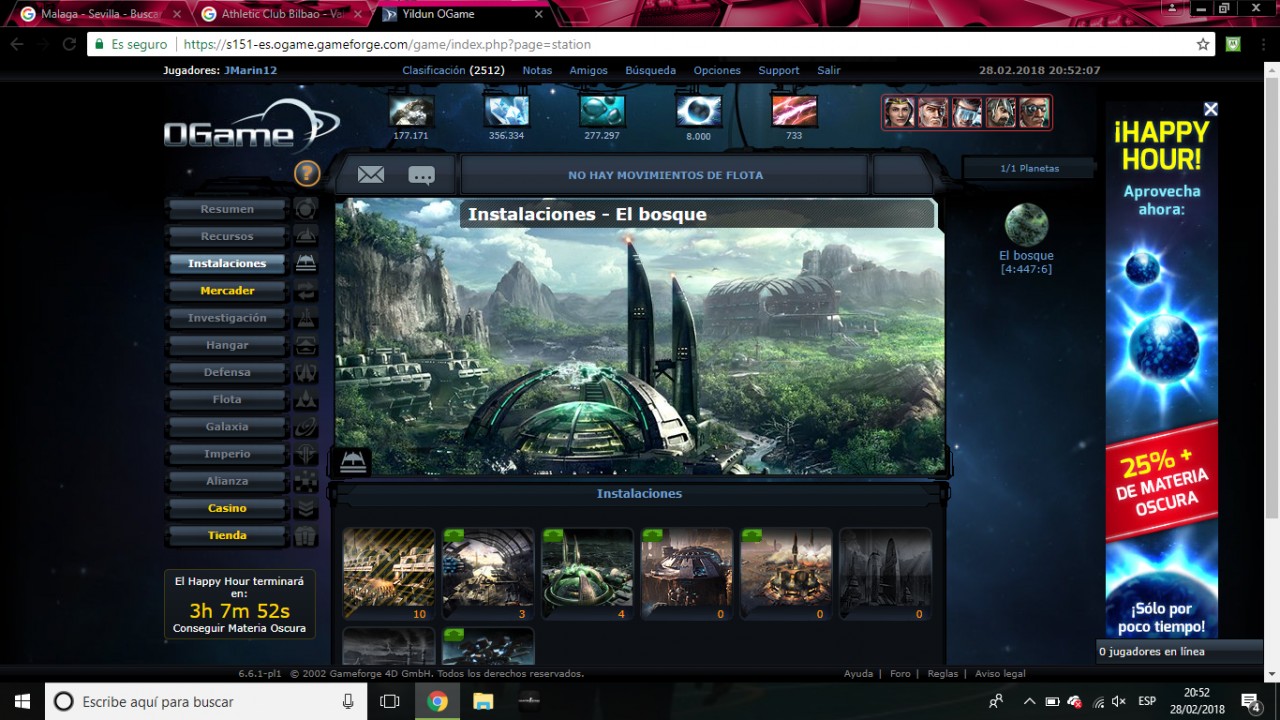
Task: Switch to the Athletic Club Bilbao browser tab
Action: point(280,14)
